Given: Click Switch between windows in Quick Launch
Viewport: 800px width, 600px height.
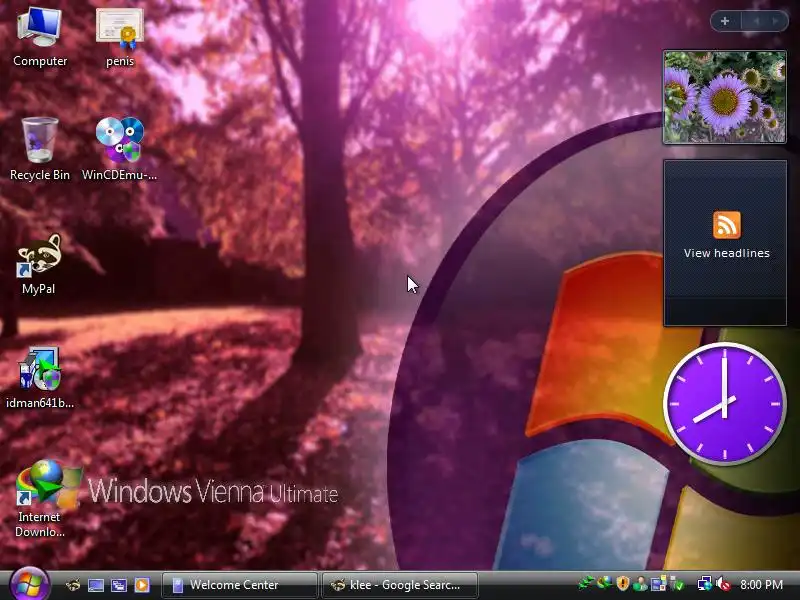Looking at the screenshot, I should pos(119,585).
